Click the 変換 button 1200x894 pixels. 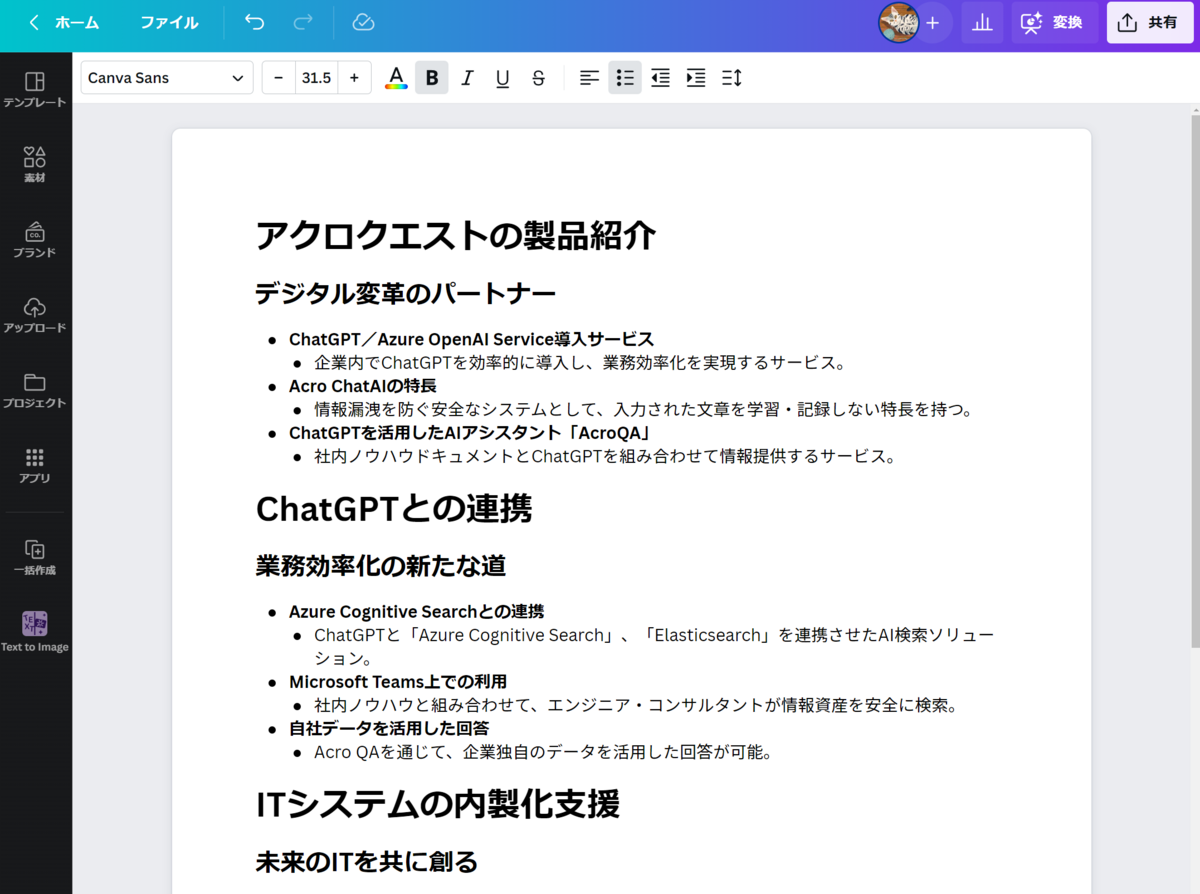click(x=1054, y=22)
